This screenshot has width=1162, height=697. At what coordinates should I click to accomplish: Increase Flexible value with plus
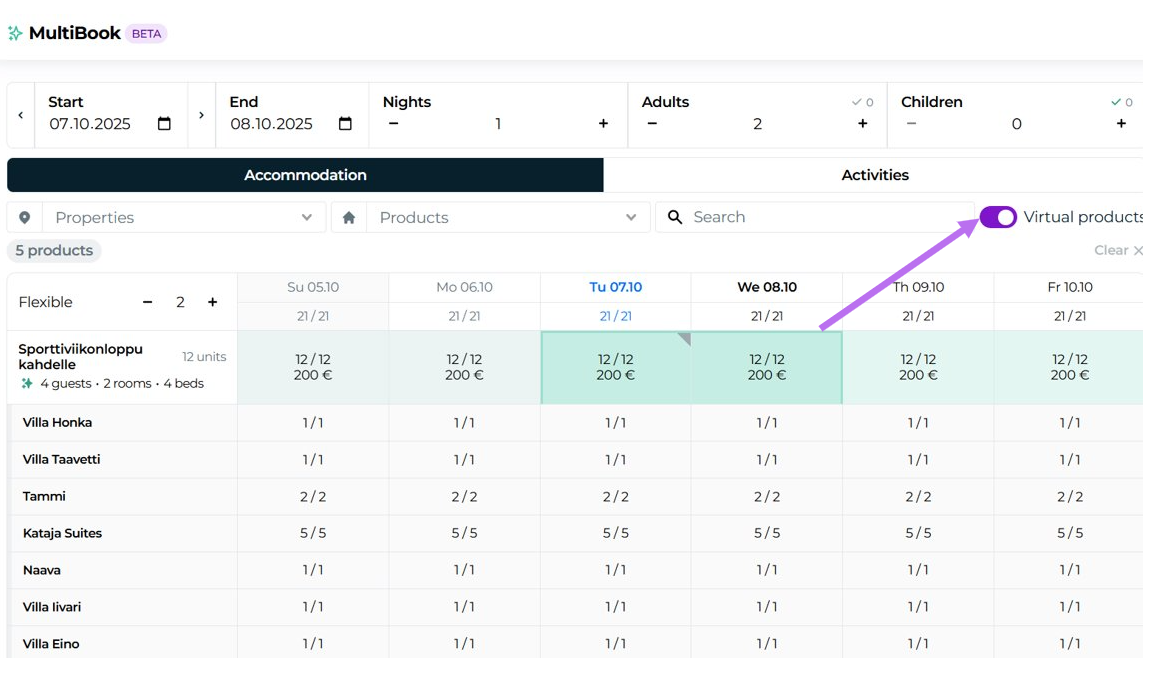tap(212, 302)
